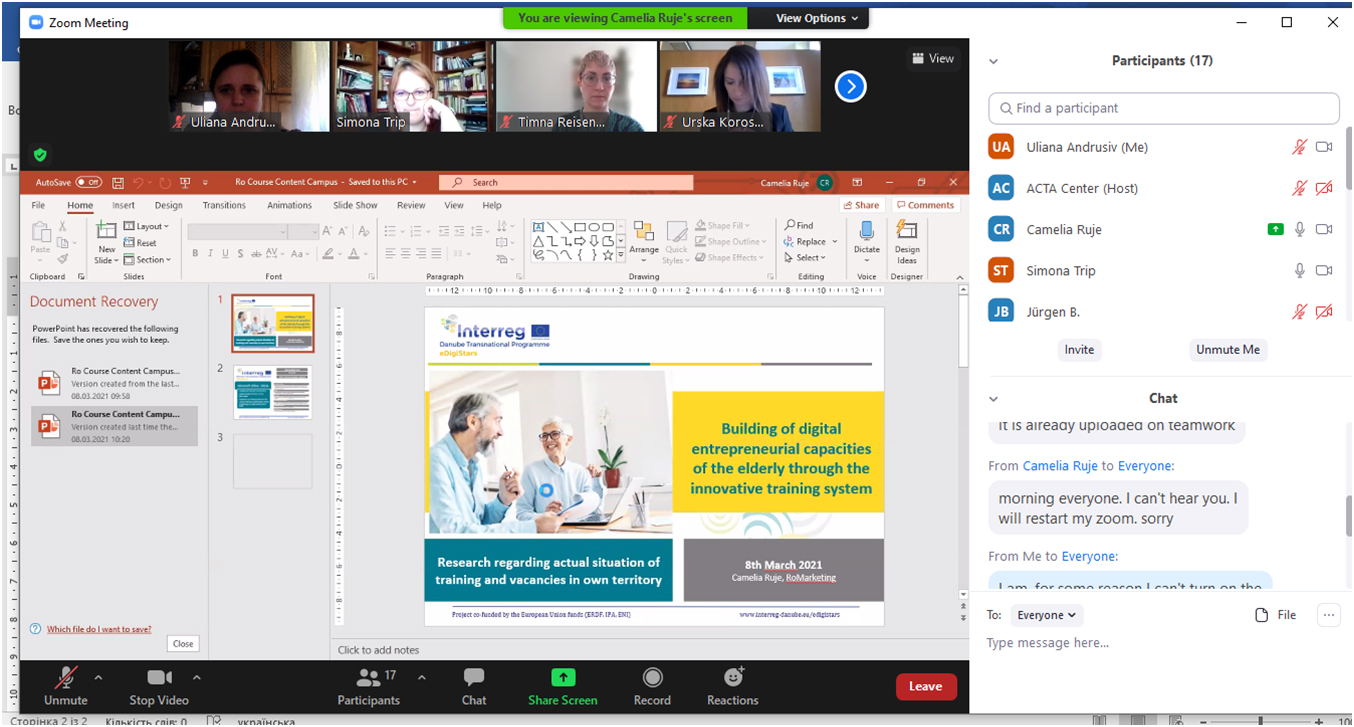This screenshot has height=727, width=1354.
Task: Open the Reactions icon in toolbar
Action: click(733, 678)
